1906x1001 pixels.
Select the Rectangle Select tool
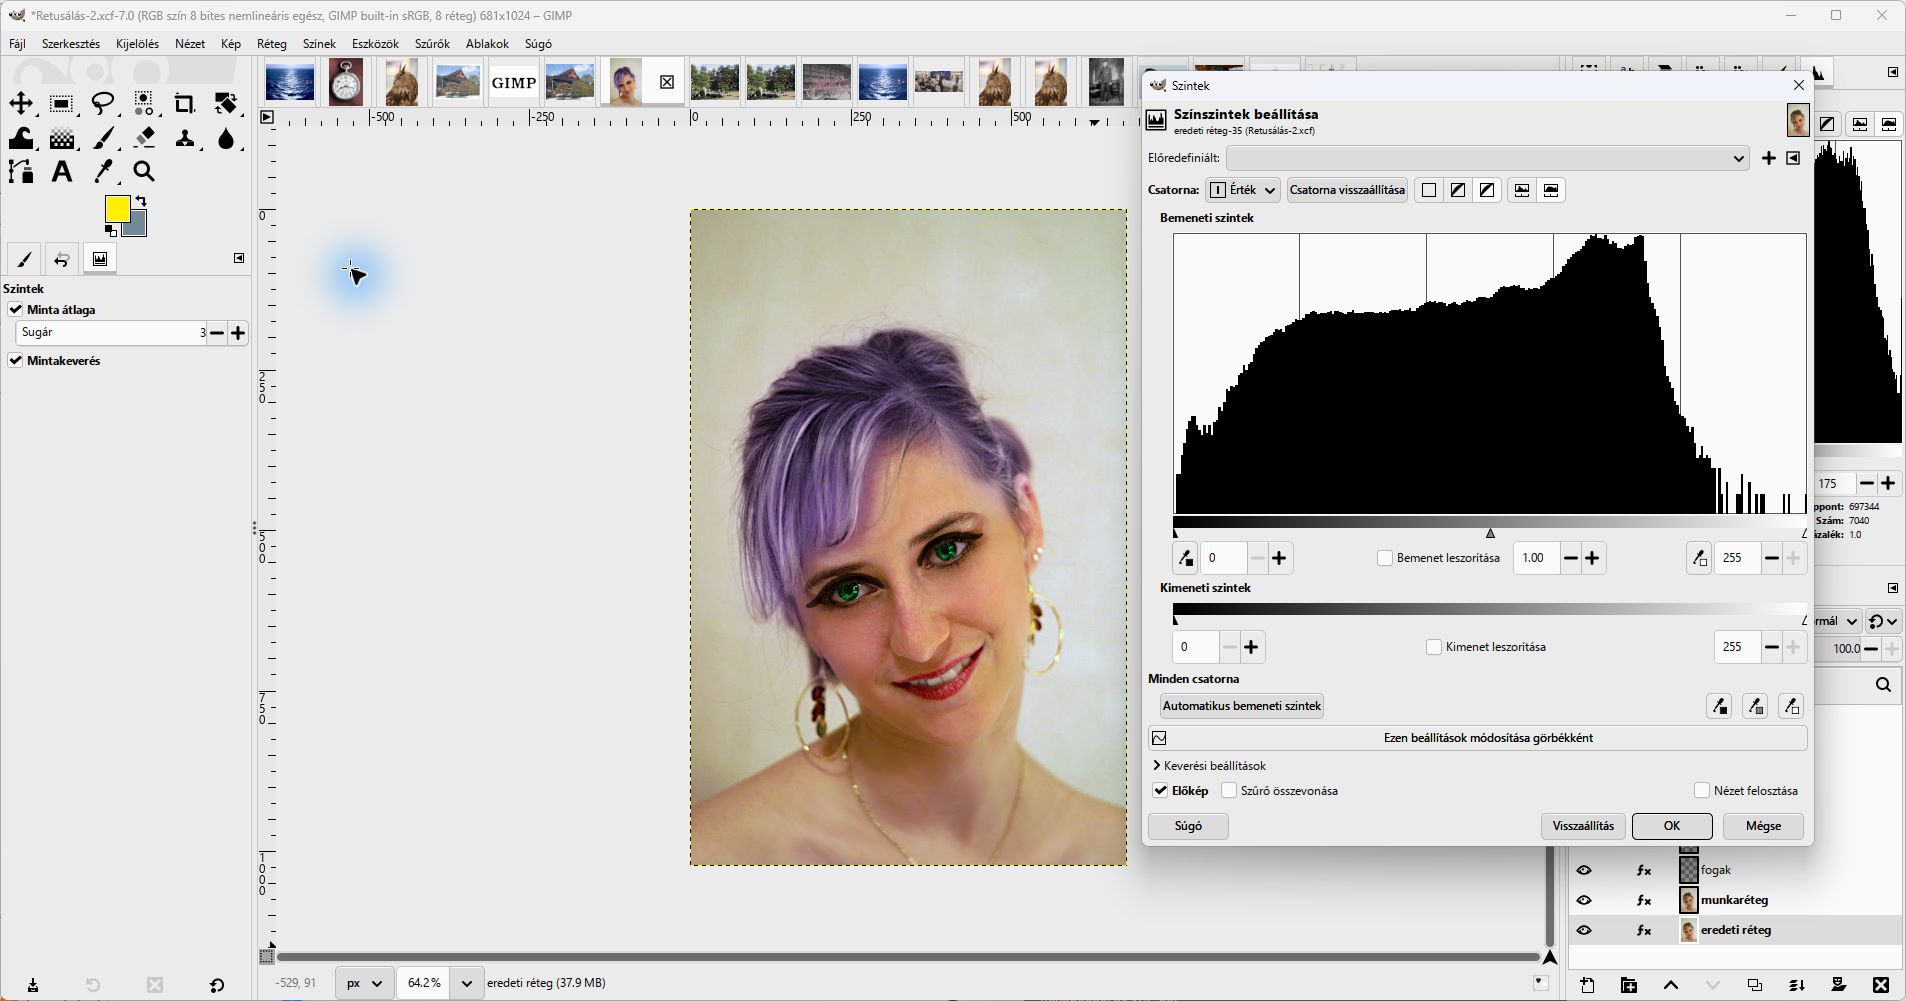(62, 103)
